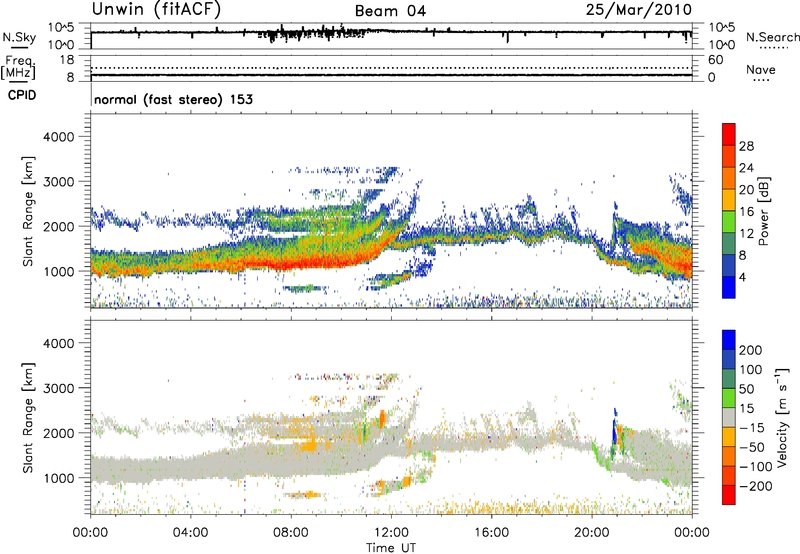800x554 pixels.
Task: Click the '12:00' time tick label
Action: pos(391,533)
